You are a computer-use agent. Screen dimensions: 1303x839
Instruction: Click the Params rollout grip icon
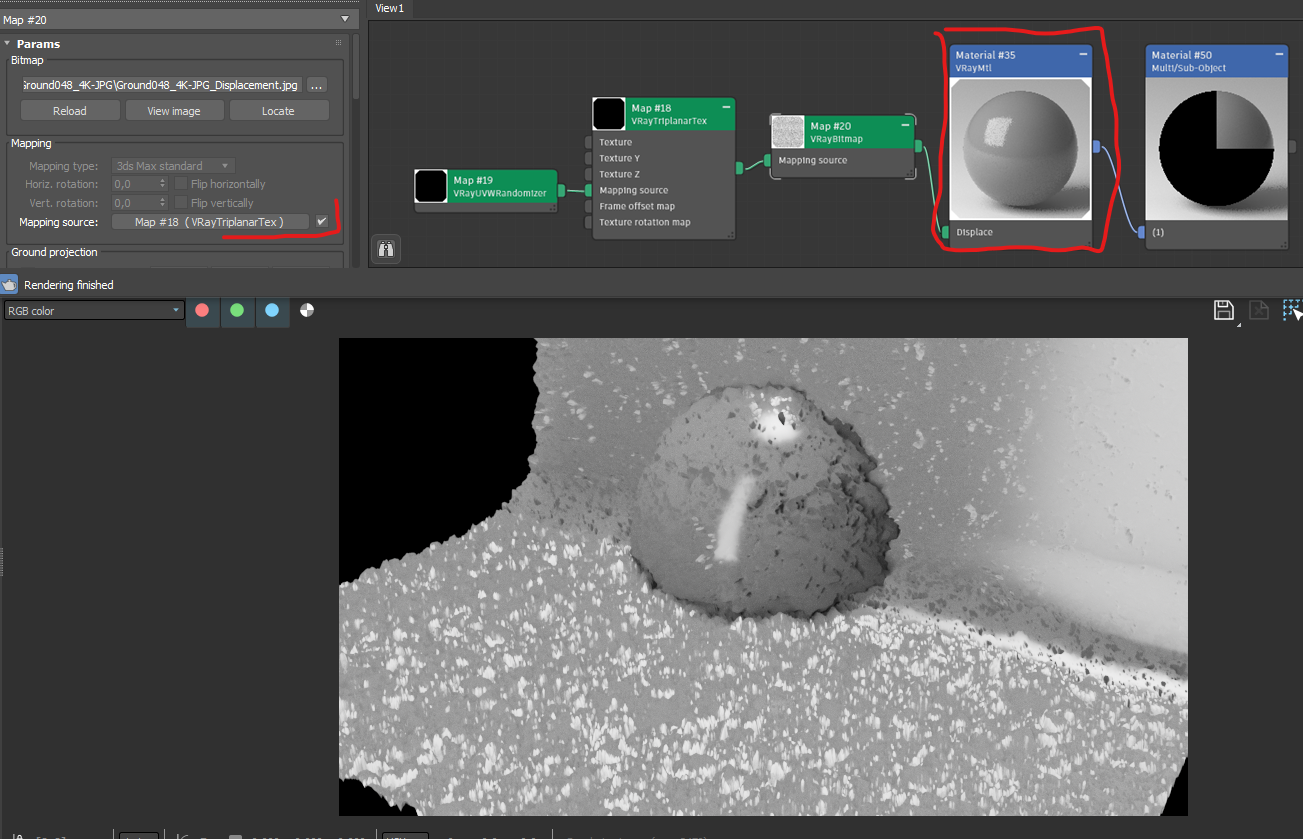pyautogui.click(x=338, y=43)
